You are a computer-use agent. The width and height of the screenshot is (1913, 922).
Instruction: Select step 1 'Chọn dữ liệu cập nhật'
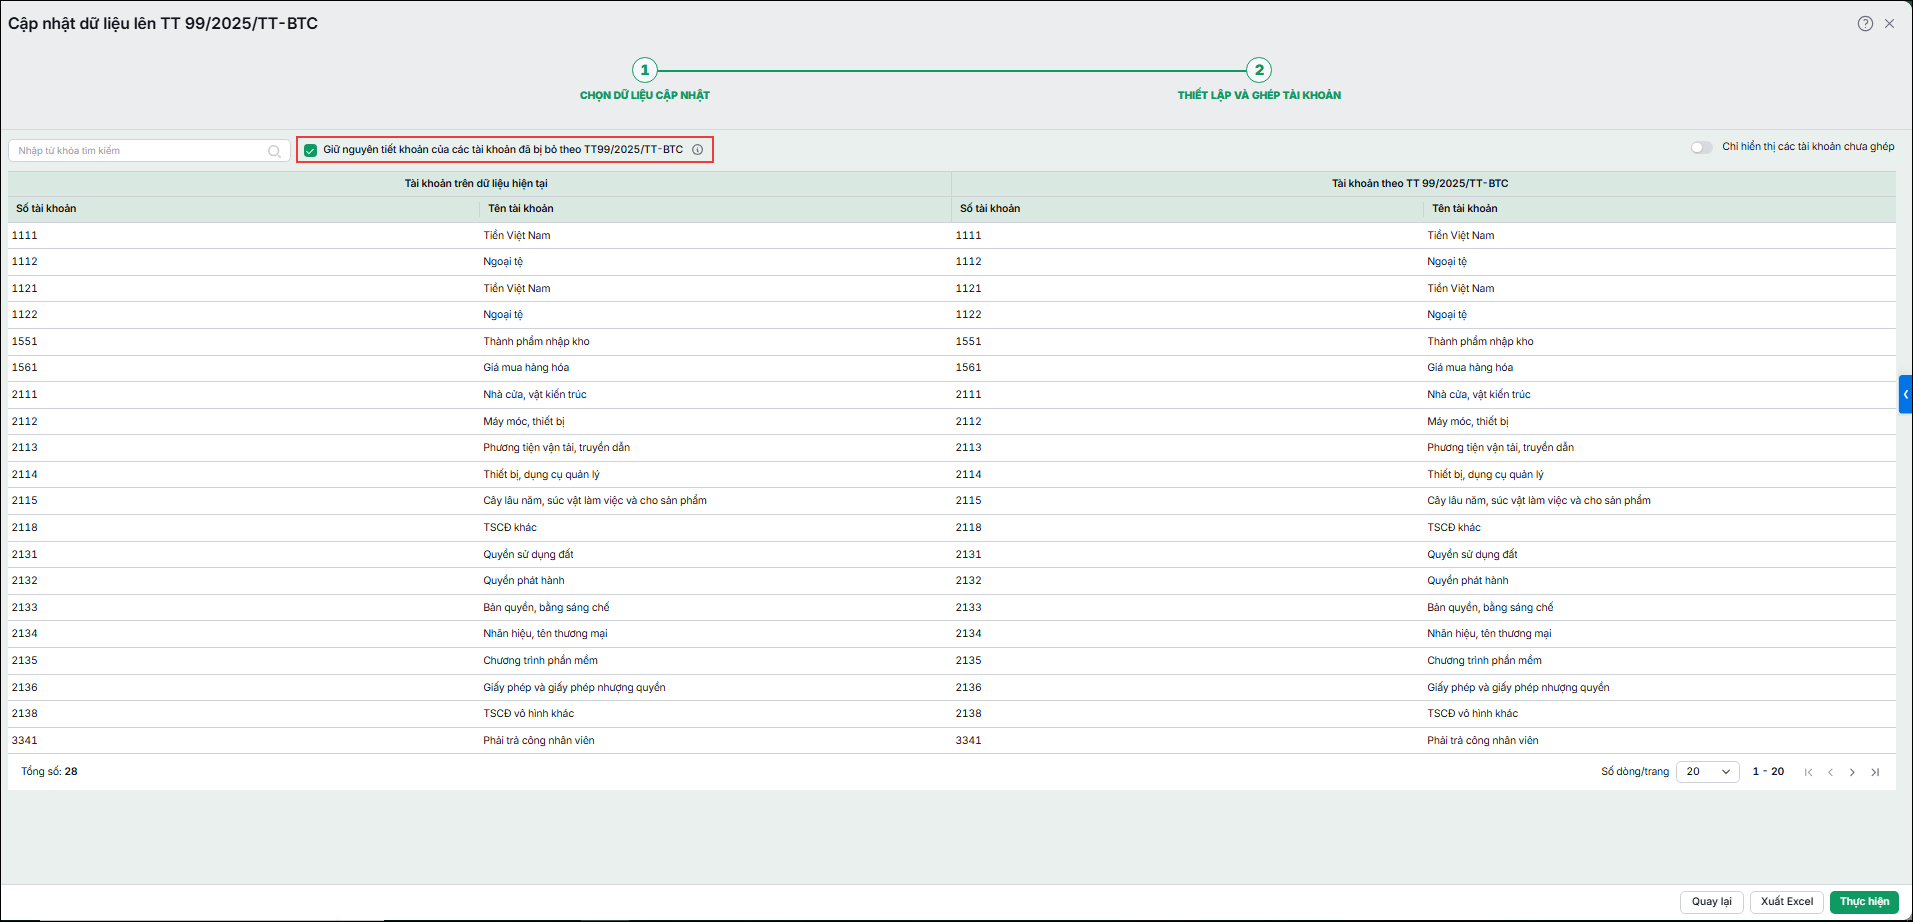coord(645,80)
